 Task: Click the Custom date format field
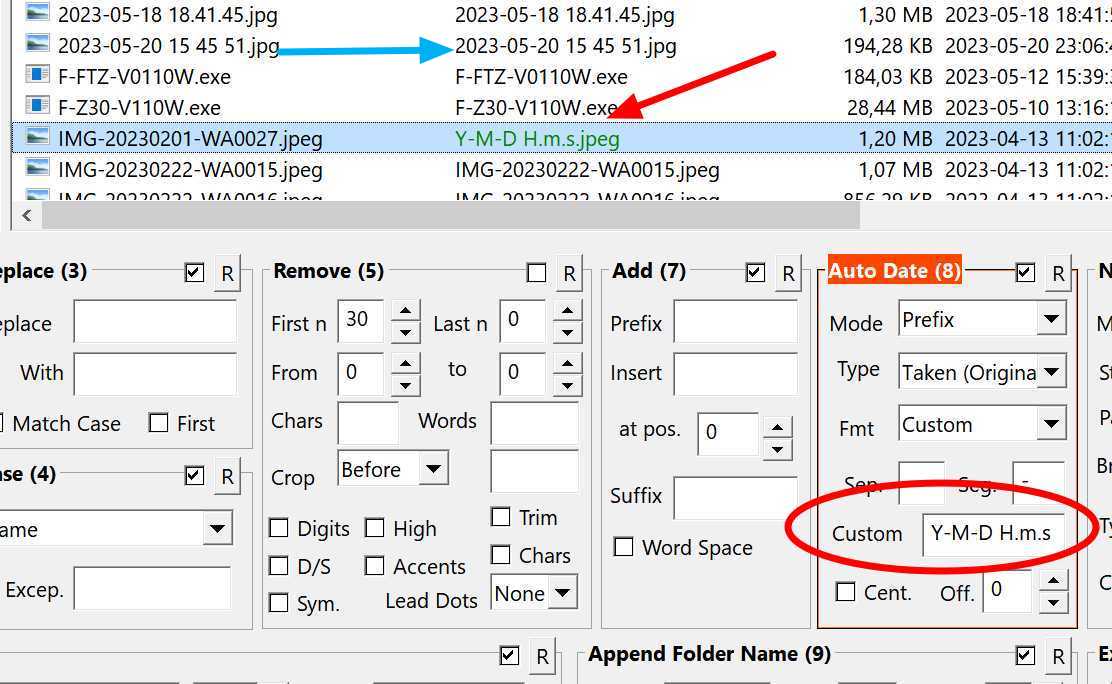pos(991,533)
